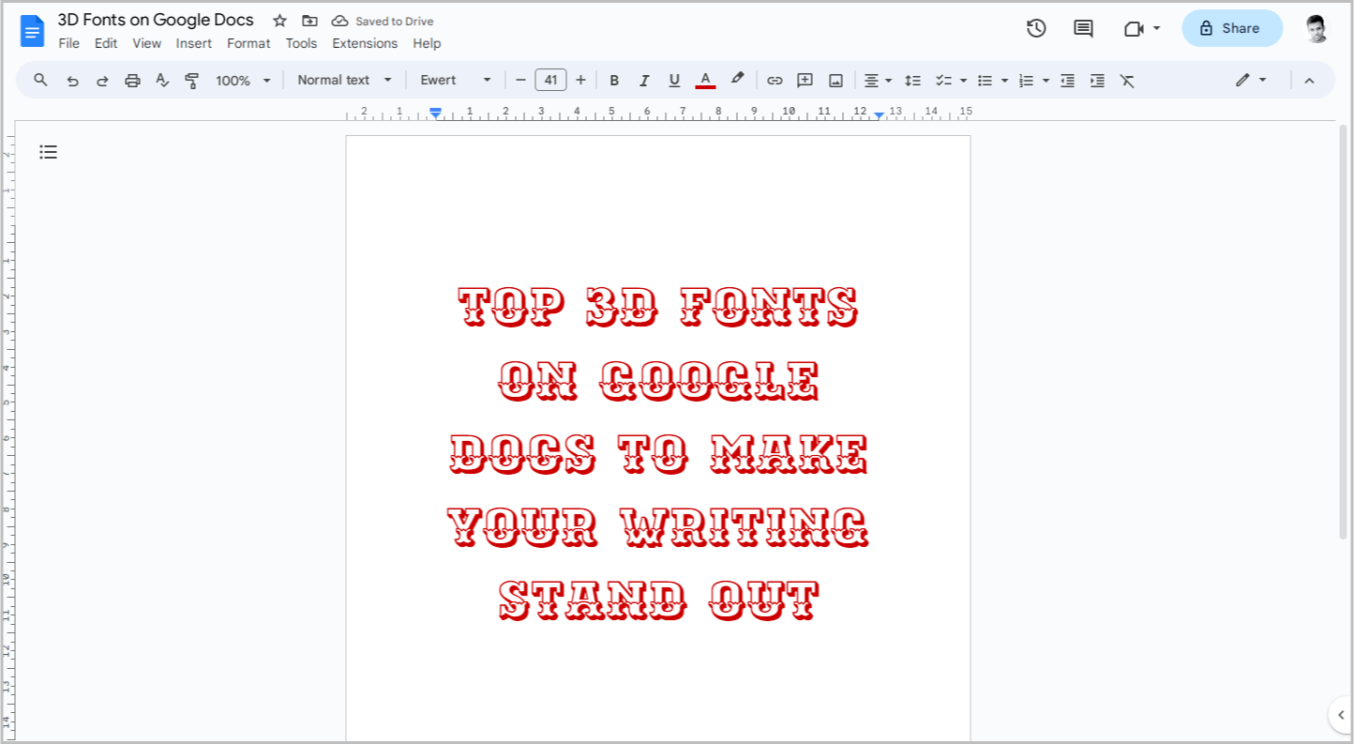The image size is (1354, 744).
Task: Click the Share button
Action: (1232, 28)
